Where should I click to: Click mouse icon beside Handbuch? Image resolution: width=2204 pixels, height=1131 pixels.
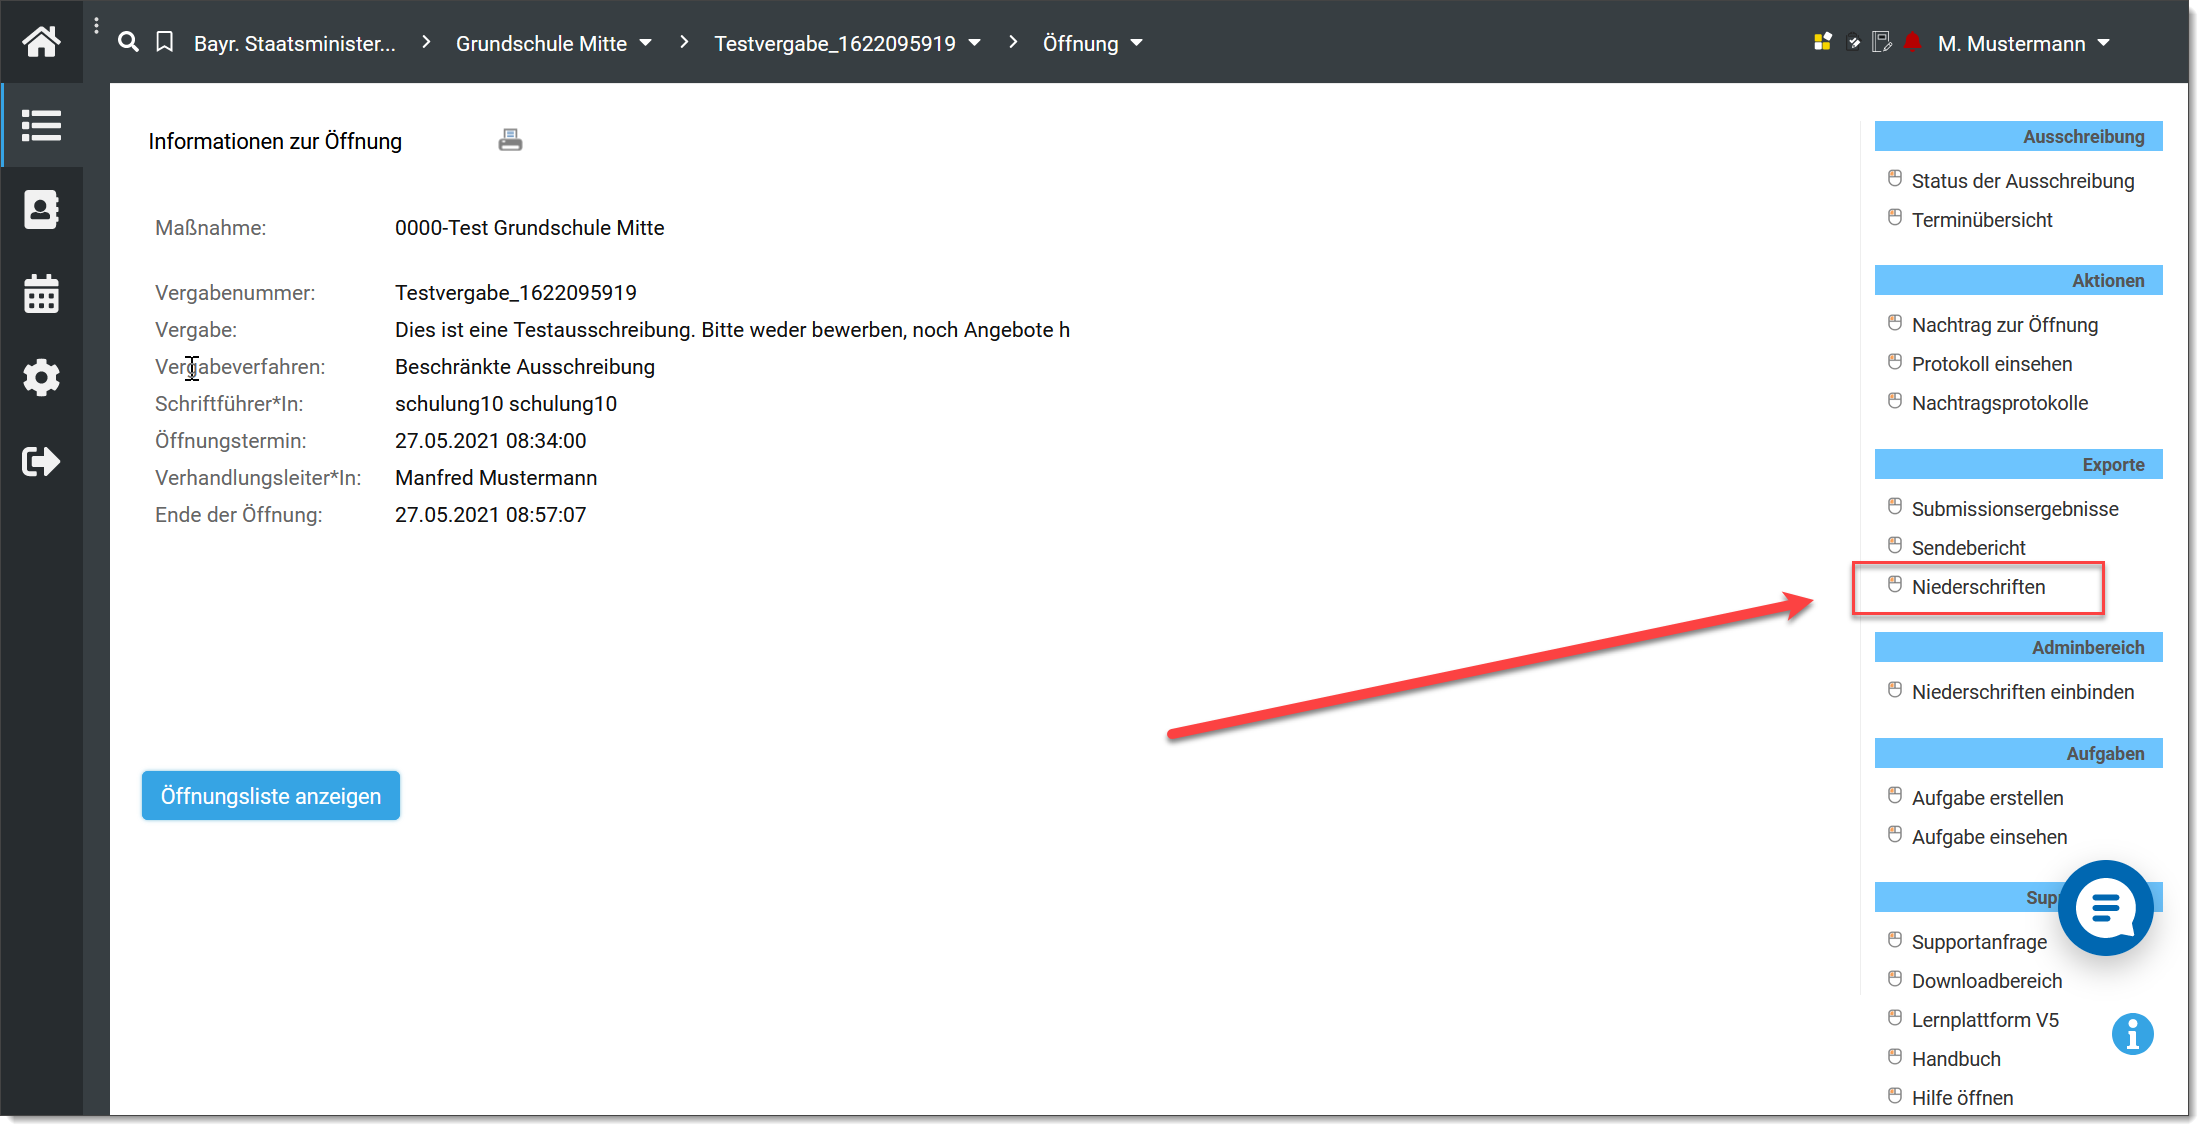1894,1057
